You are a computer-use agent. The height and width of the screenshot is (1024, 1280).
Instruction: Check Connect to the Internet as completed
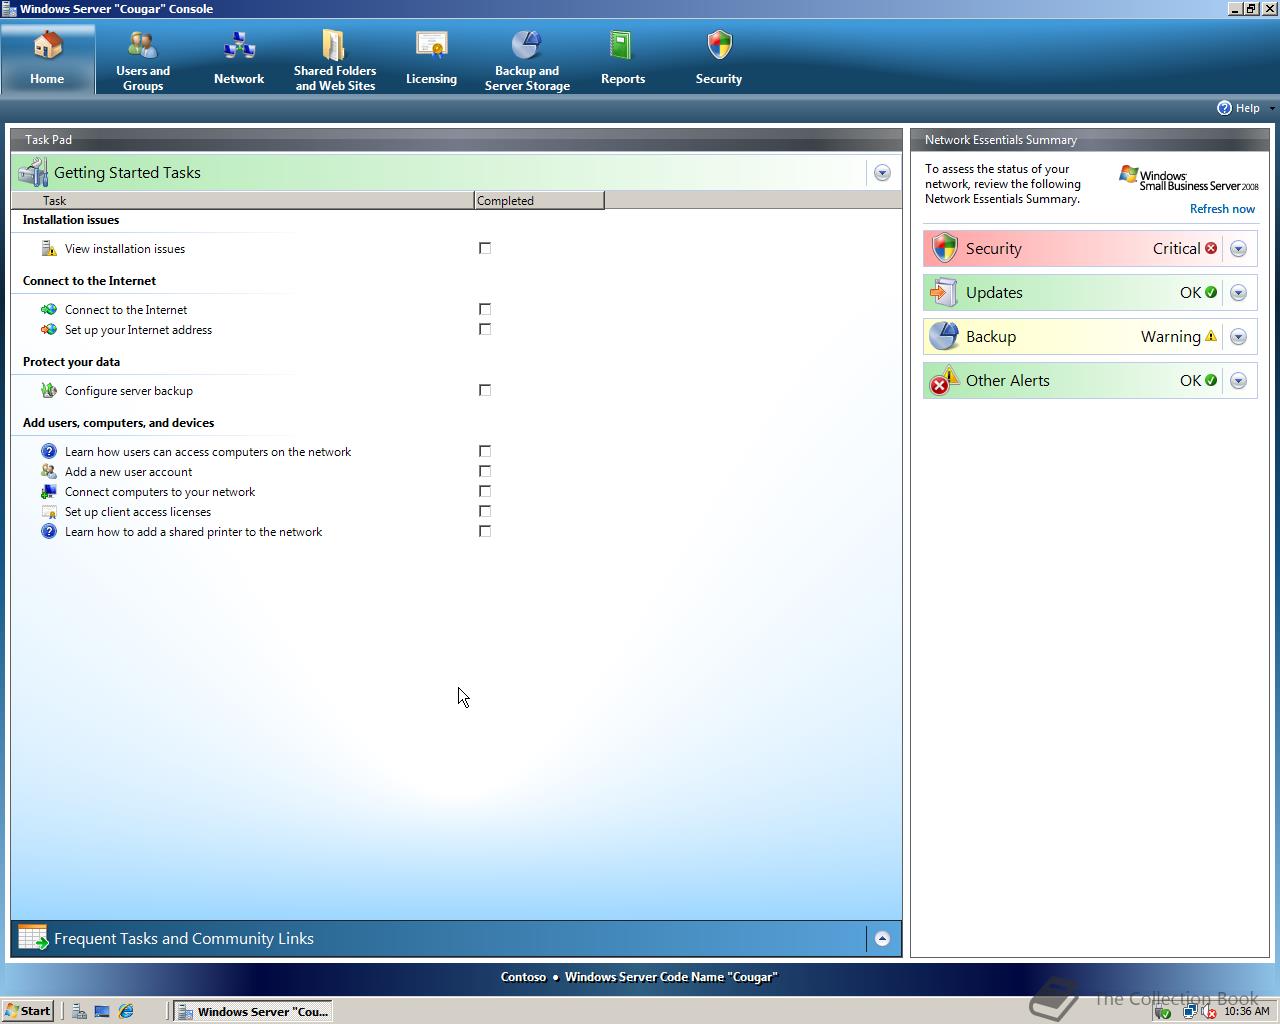point(485,309)
